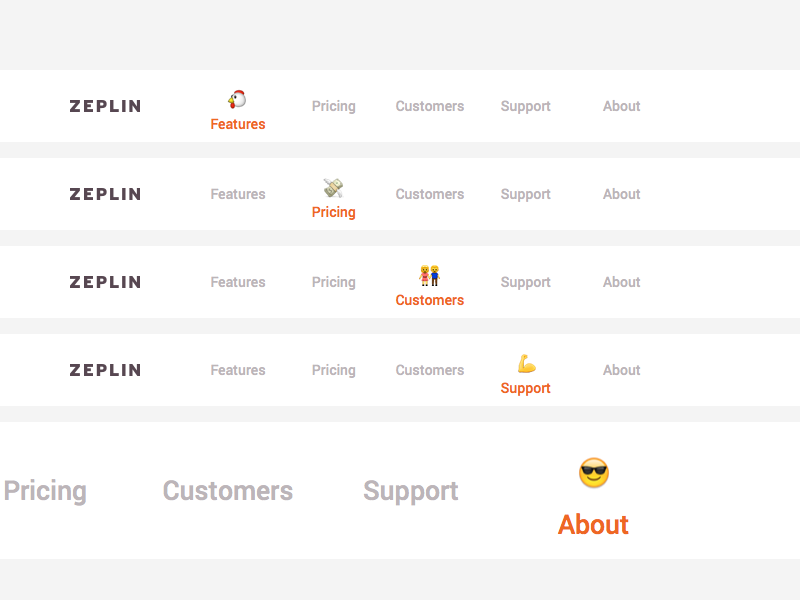Click Features in the second navbar row
The image size is (800, 600).
237,194
